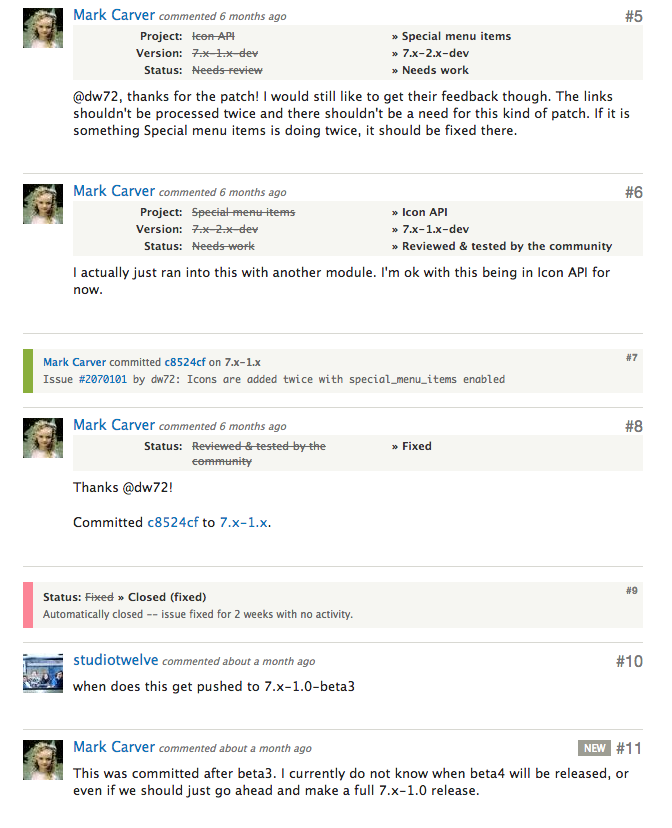Click Mark Carver's name in commit entry #7
This screenshot has height=828, width=672.
pyautogui.click(x=74, y=362)
